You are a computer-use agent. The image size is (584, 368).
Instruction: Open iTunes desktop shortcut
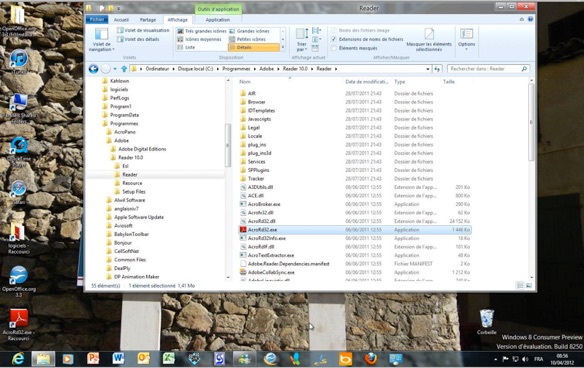click(19, 61)
